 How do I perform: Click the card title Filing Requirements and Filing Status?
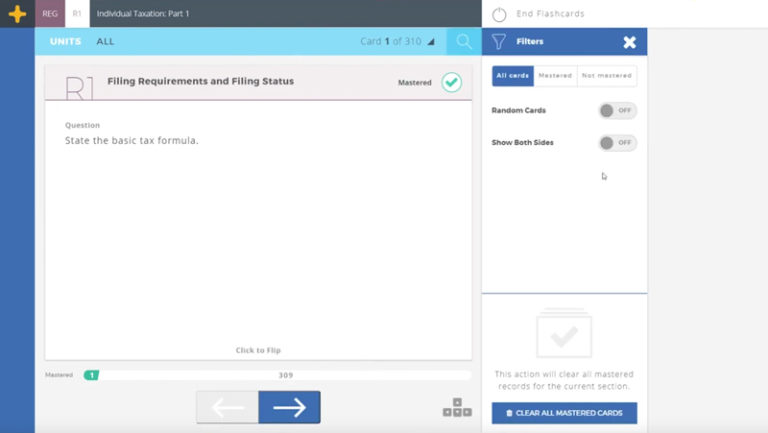[x=201, y=81]
